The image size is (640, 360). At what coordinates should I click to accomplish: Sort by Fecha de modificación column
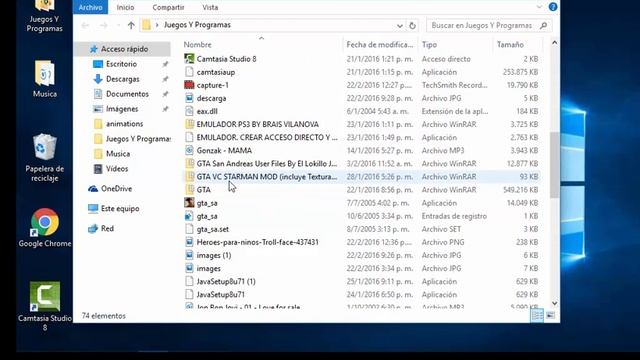[x=380, y=44]
